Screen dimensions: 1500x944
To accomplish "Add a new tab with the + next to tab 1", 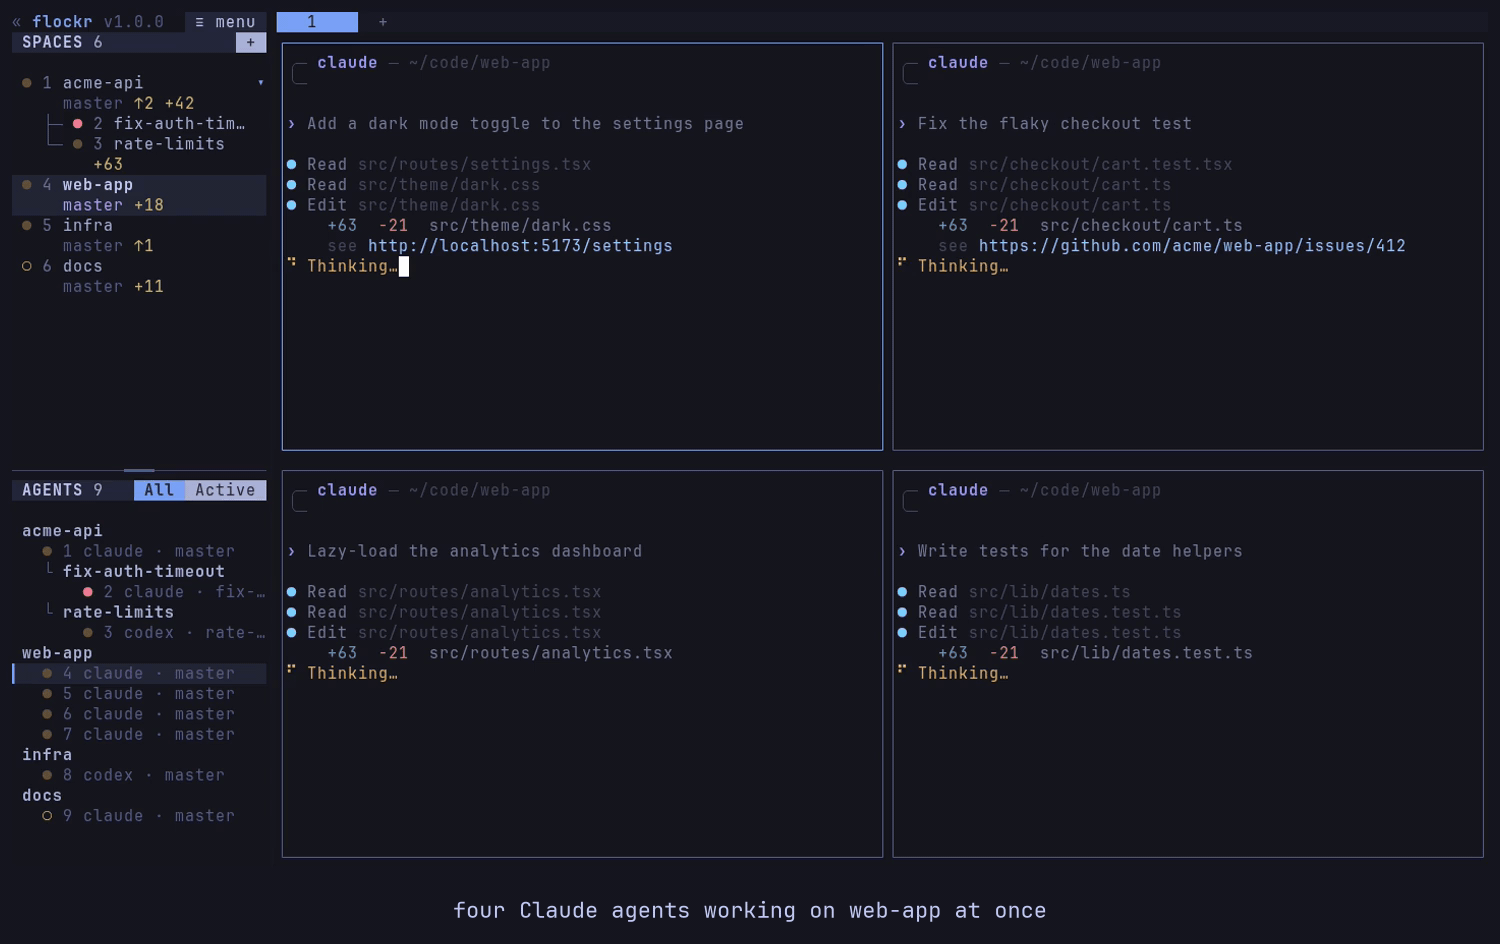I will (383, 22).
